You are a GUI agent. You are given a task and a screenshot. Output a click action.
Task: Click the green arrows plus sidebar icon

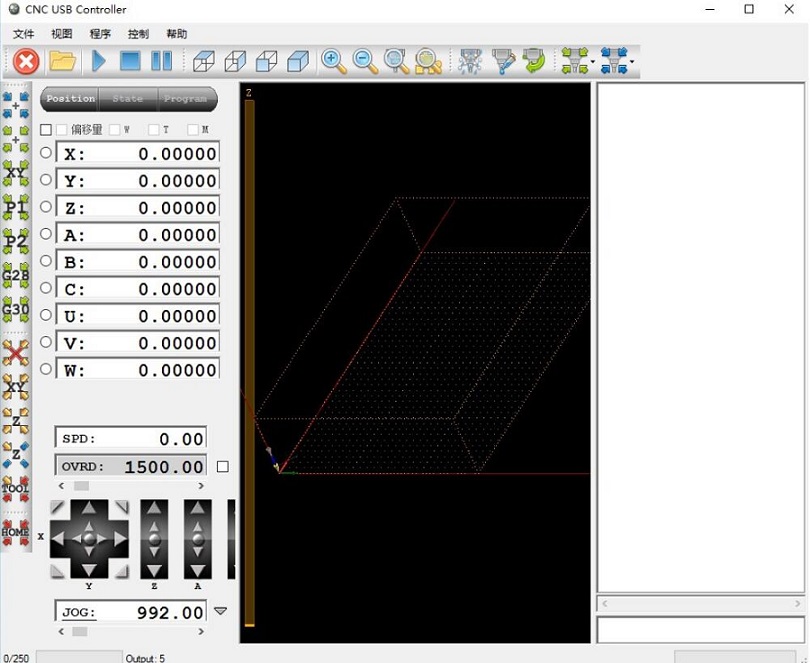click(x=16, y=140)
